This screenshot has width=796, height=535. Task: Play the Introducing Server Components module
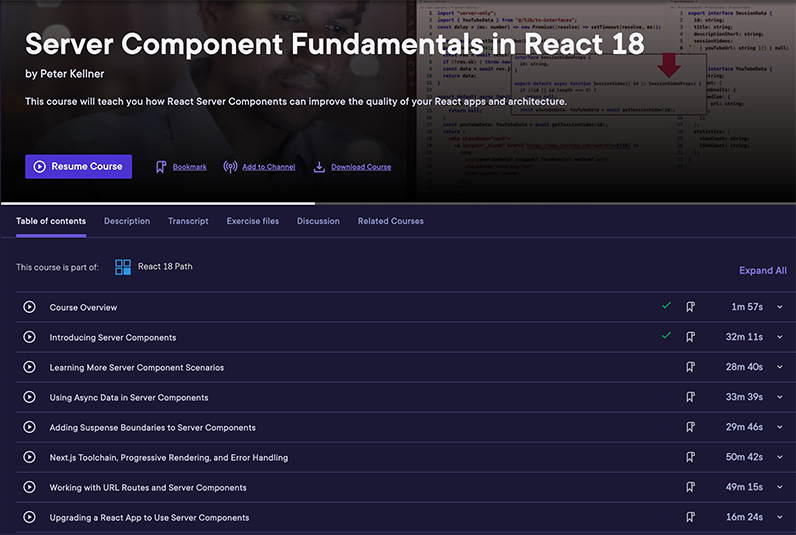point(29,337)
